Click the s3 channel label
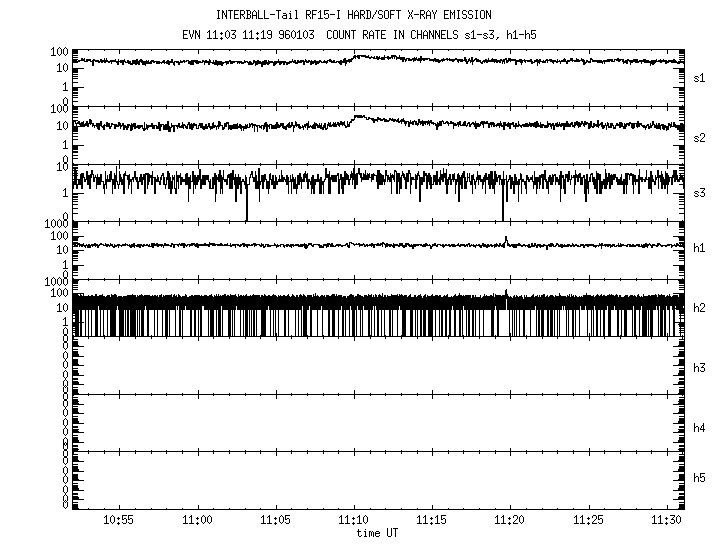Screen dimensions: 720x550 [x=700, y=192]
